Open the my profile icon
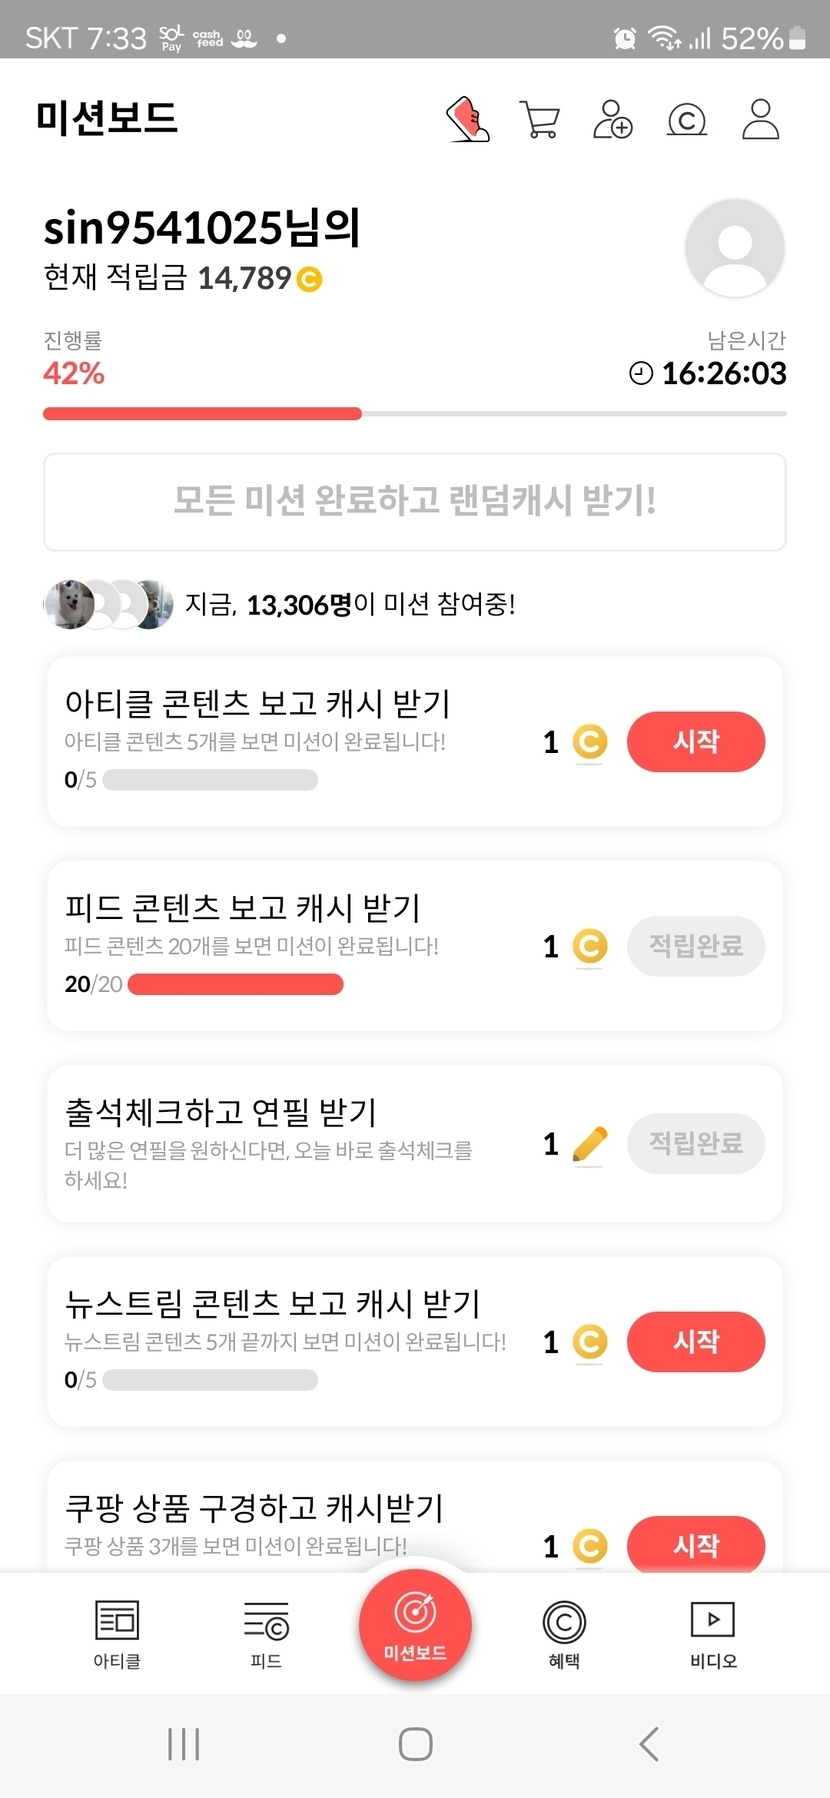830x1798 pixels. point(760,120)
